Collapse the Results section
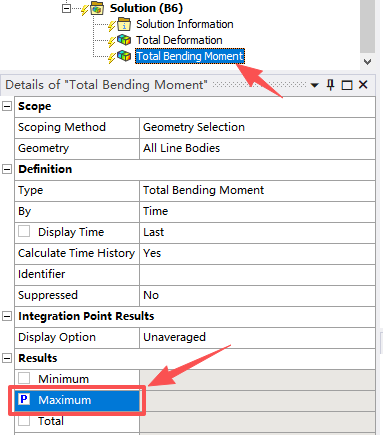The height and width of the screenshot is (435, 383). click(7, 358)
